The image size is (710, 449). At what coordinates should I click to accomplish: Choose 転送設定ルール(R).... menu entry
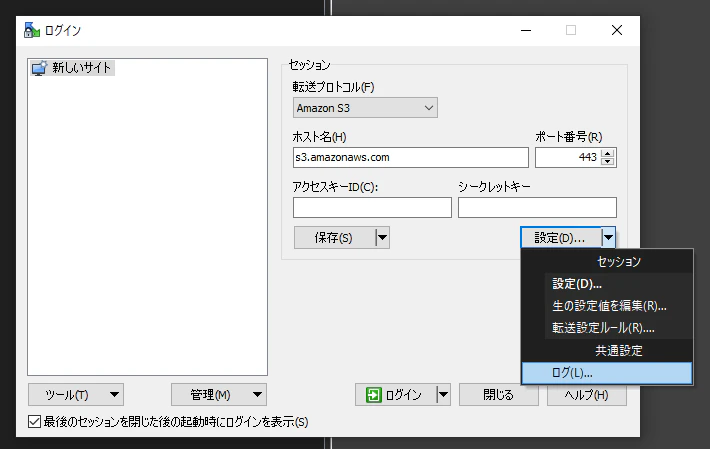point(607,328)
